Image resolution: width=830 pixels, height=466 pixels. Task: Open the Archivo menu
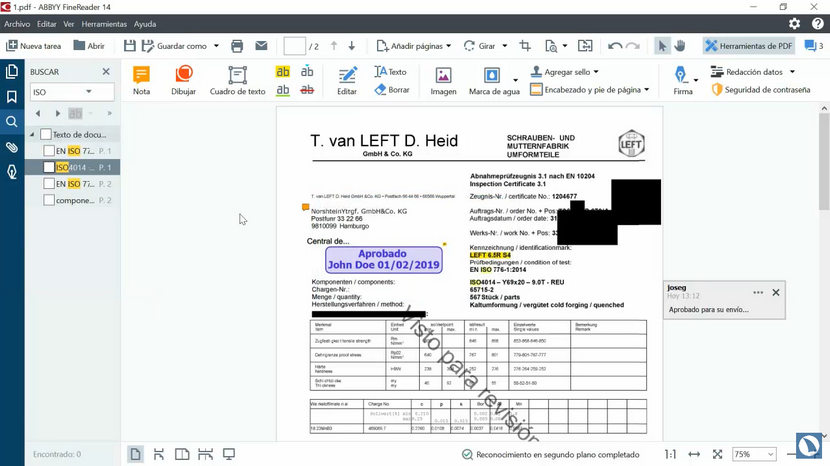coord(17,24)
